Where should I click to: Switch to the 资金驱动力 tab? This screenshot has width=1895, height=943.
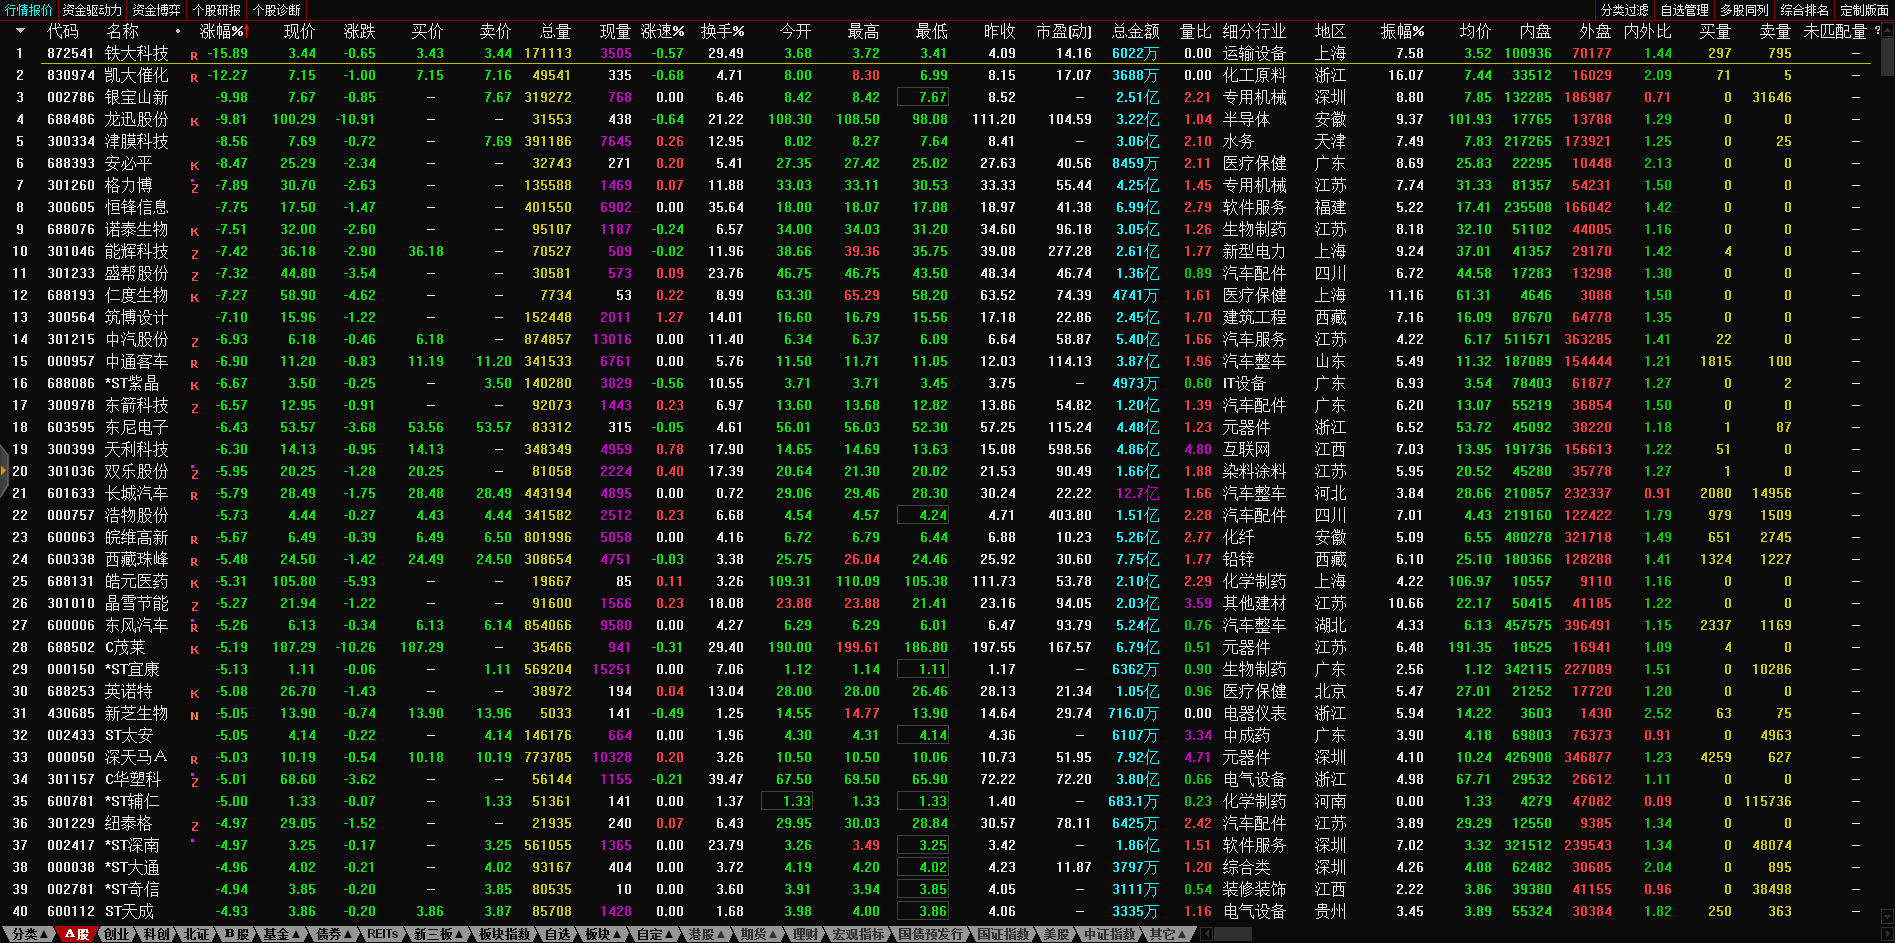[x=92, y=10]
